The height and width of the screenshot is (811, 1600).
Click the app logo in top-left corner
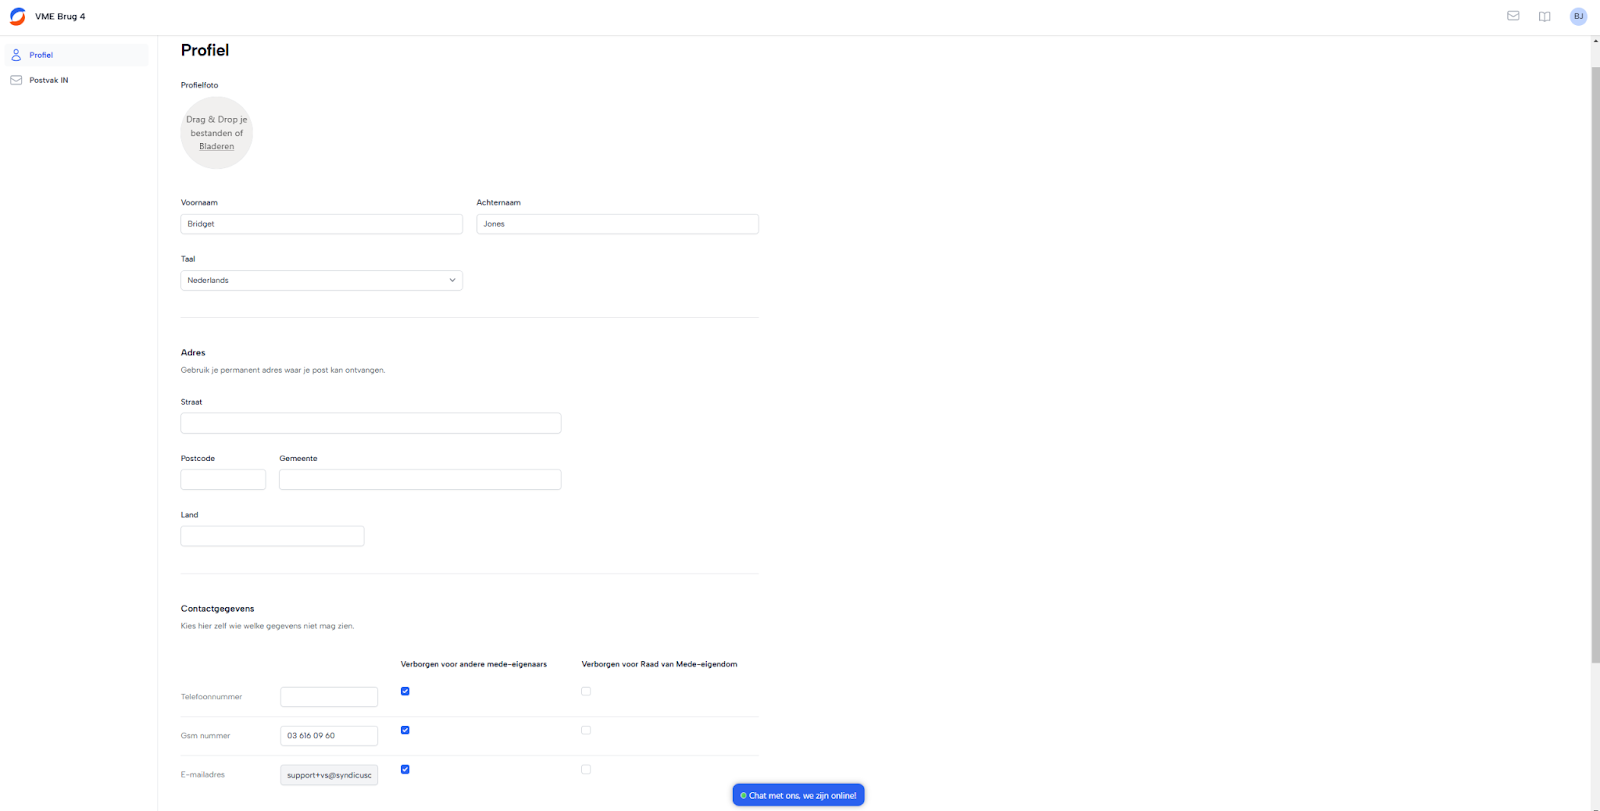point(17,16)
